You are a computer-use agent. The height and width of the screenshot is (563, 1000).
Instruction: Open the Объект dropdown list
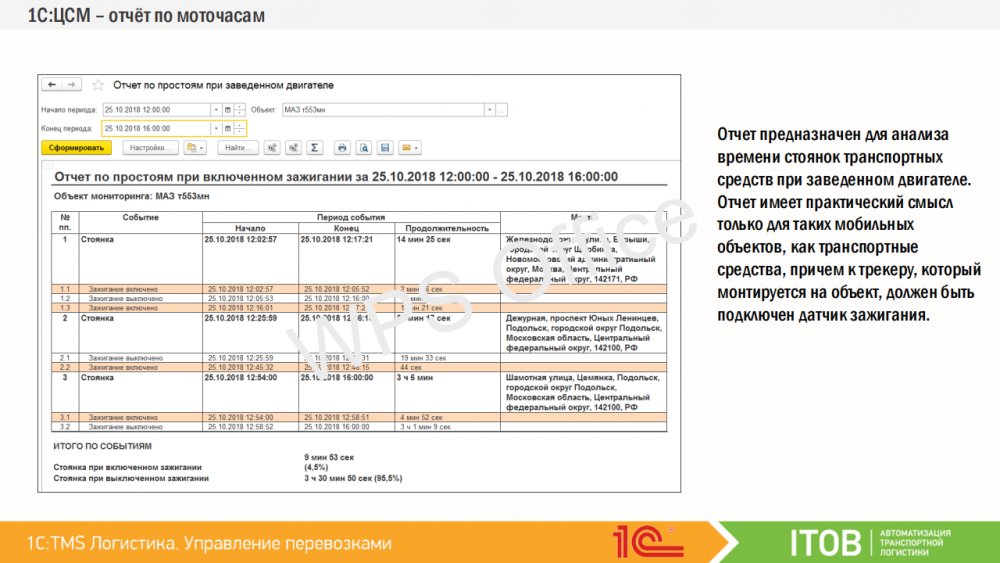coord(489,110)
